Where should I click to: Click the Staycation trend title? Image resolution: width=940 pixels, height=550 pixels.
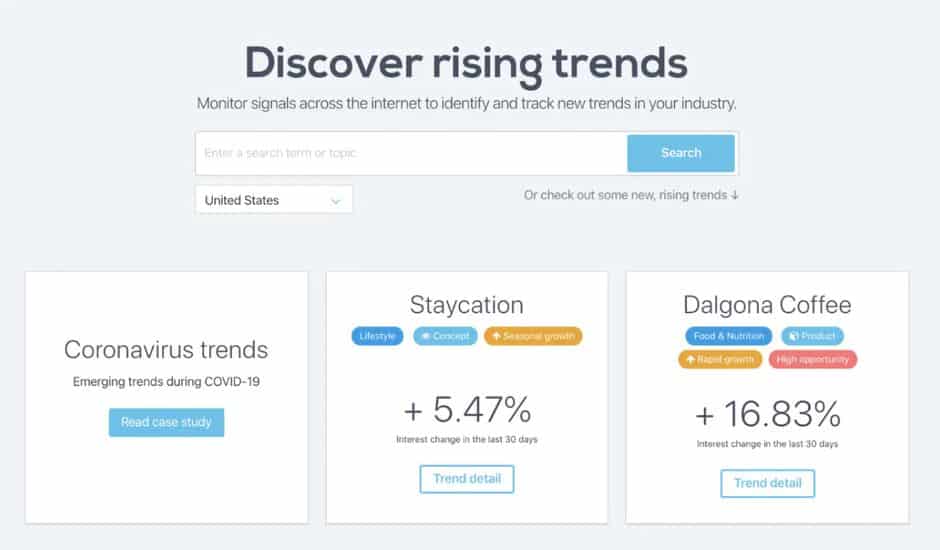tap(466, 305)
